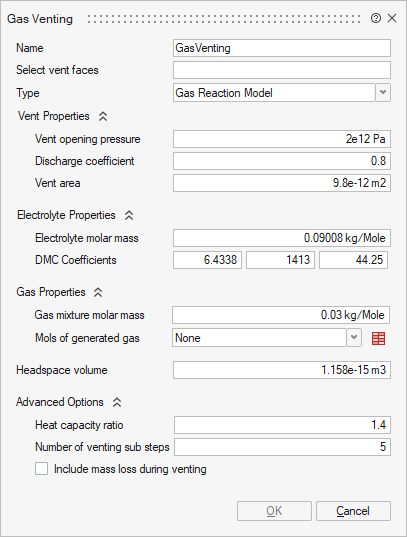Open the red table editor icon
This screenshot has height=537, width=407.
tap(378, 338)
